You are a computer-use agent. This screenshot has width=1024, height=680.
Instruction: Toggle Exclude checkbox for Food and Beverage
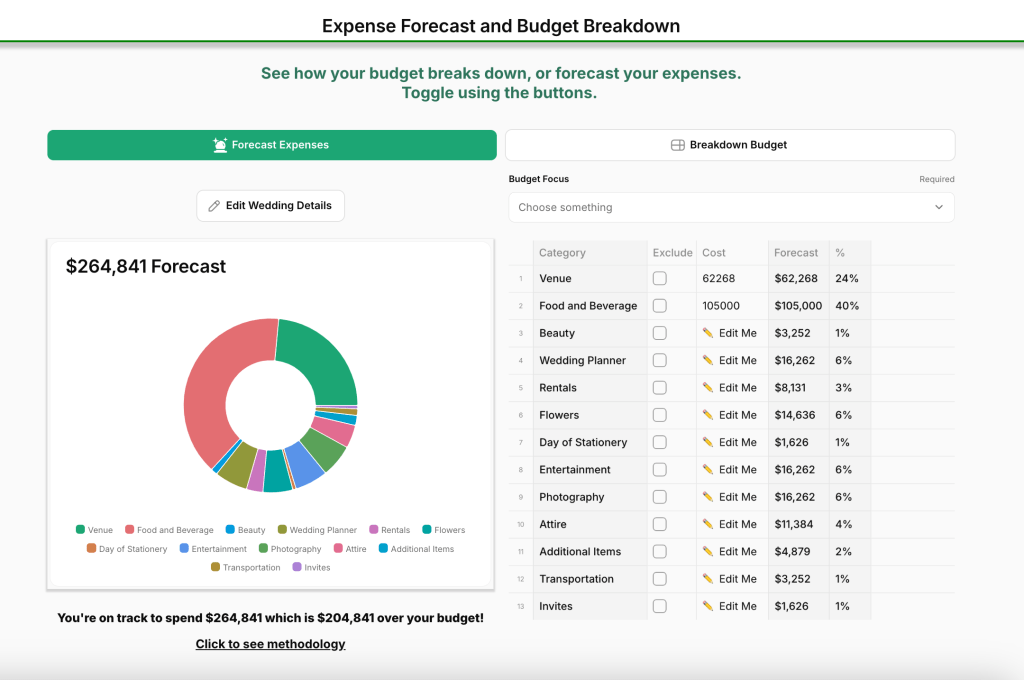[x=660, y=306]
